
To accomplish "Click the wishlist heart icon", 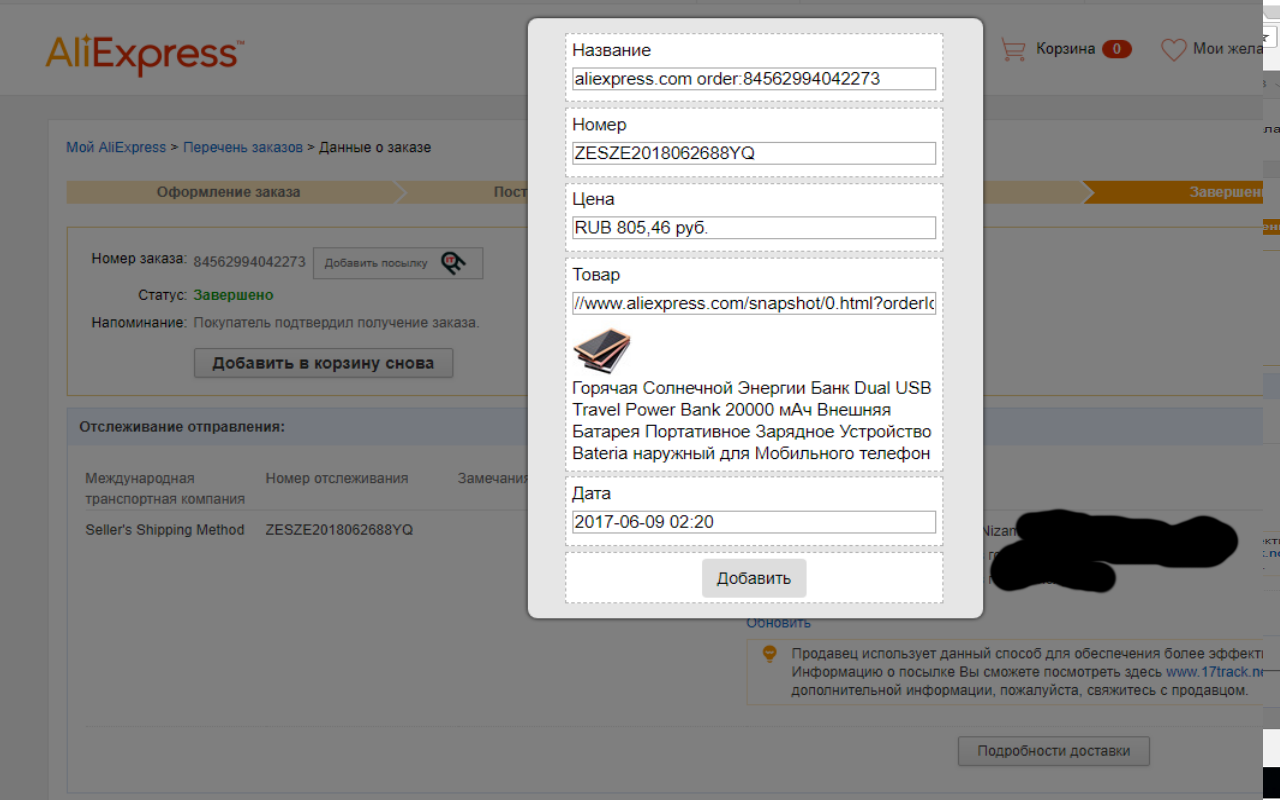I will click(1173, 49).
